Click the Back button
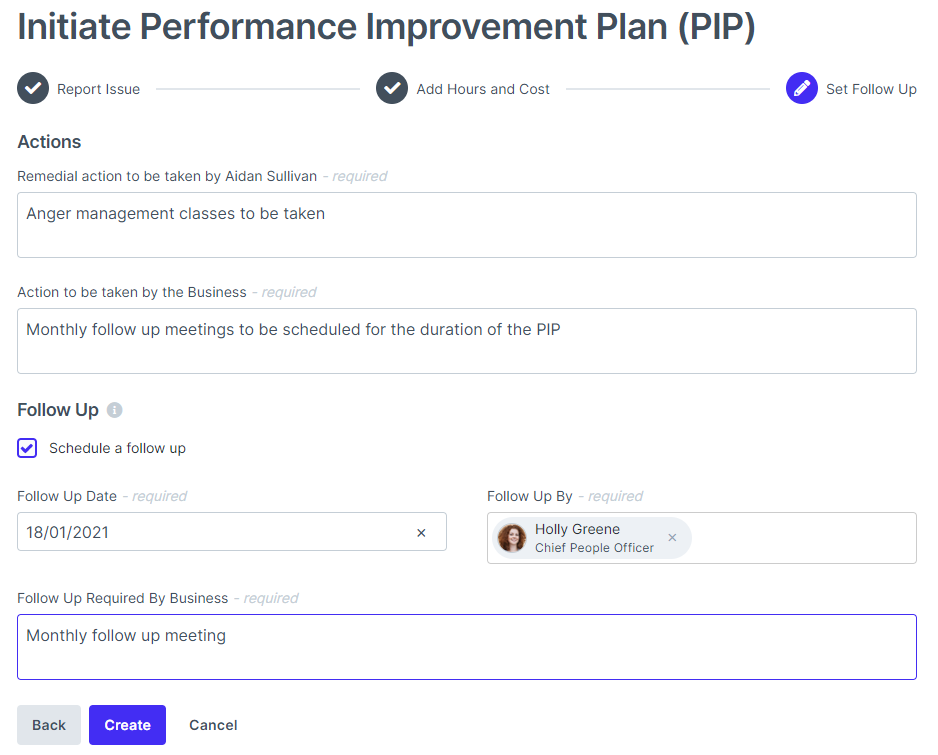Image resolution: width=938 pixels, height=755 pixels. [x=49, y=725]
